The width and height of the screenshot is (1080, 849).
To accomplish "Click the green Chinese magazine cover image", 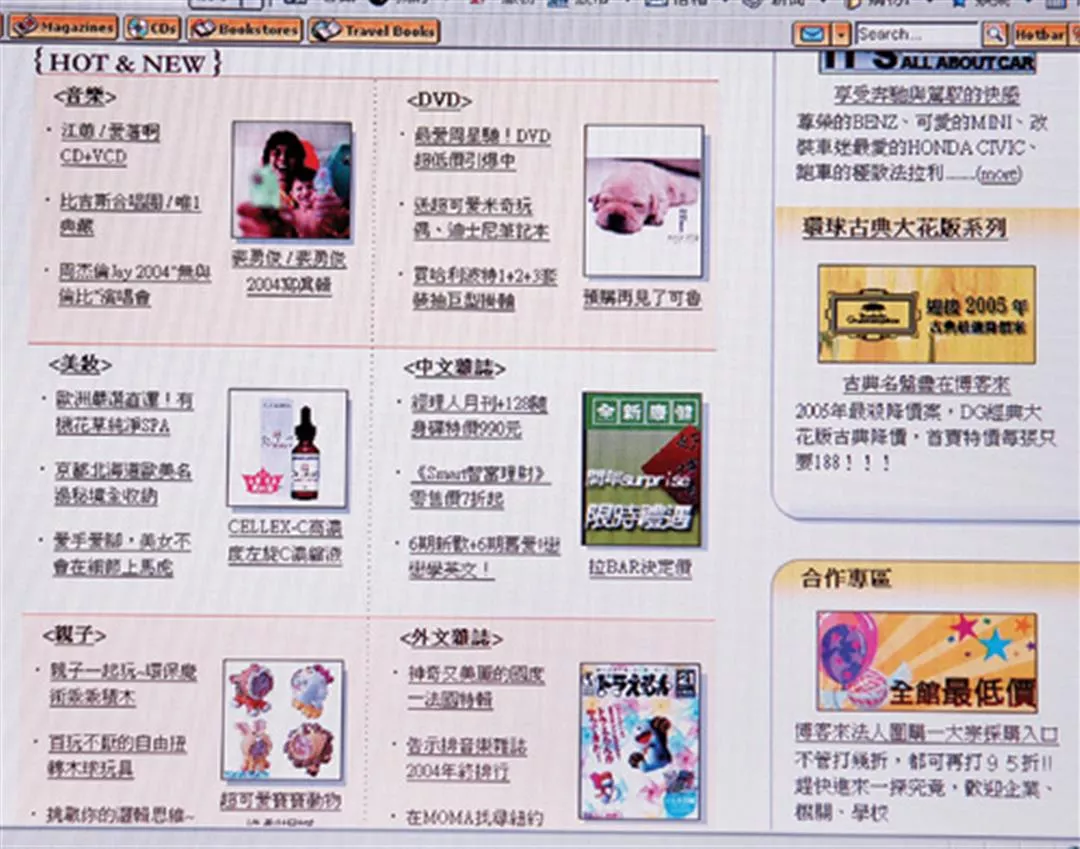I will point(642,469).
